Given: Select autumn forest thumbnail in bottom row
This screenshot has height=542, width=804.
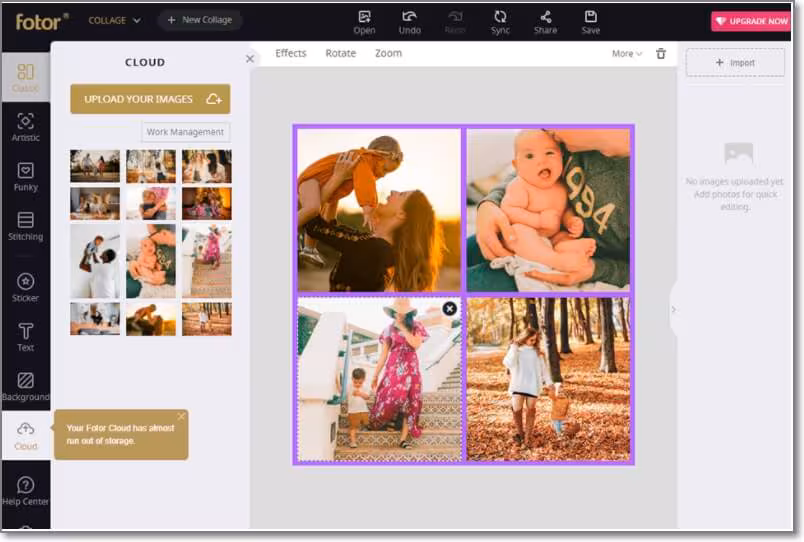Looking at the screenshot, I should pyautogui.click(x=207, y=319).
